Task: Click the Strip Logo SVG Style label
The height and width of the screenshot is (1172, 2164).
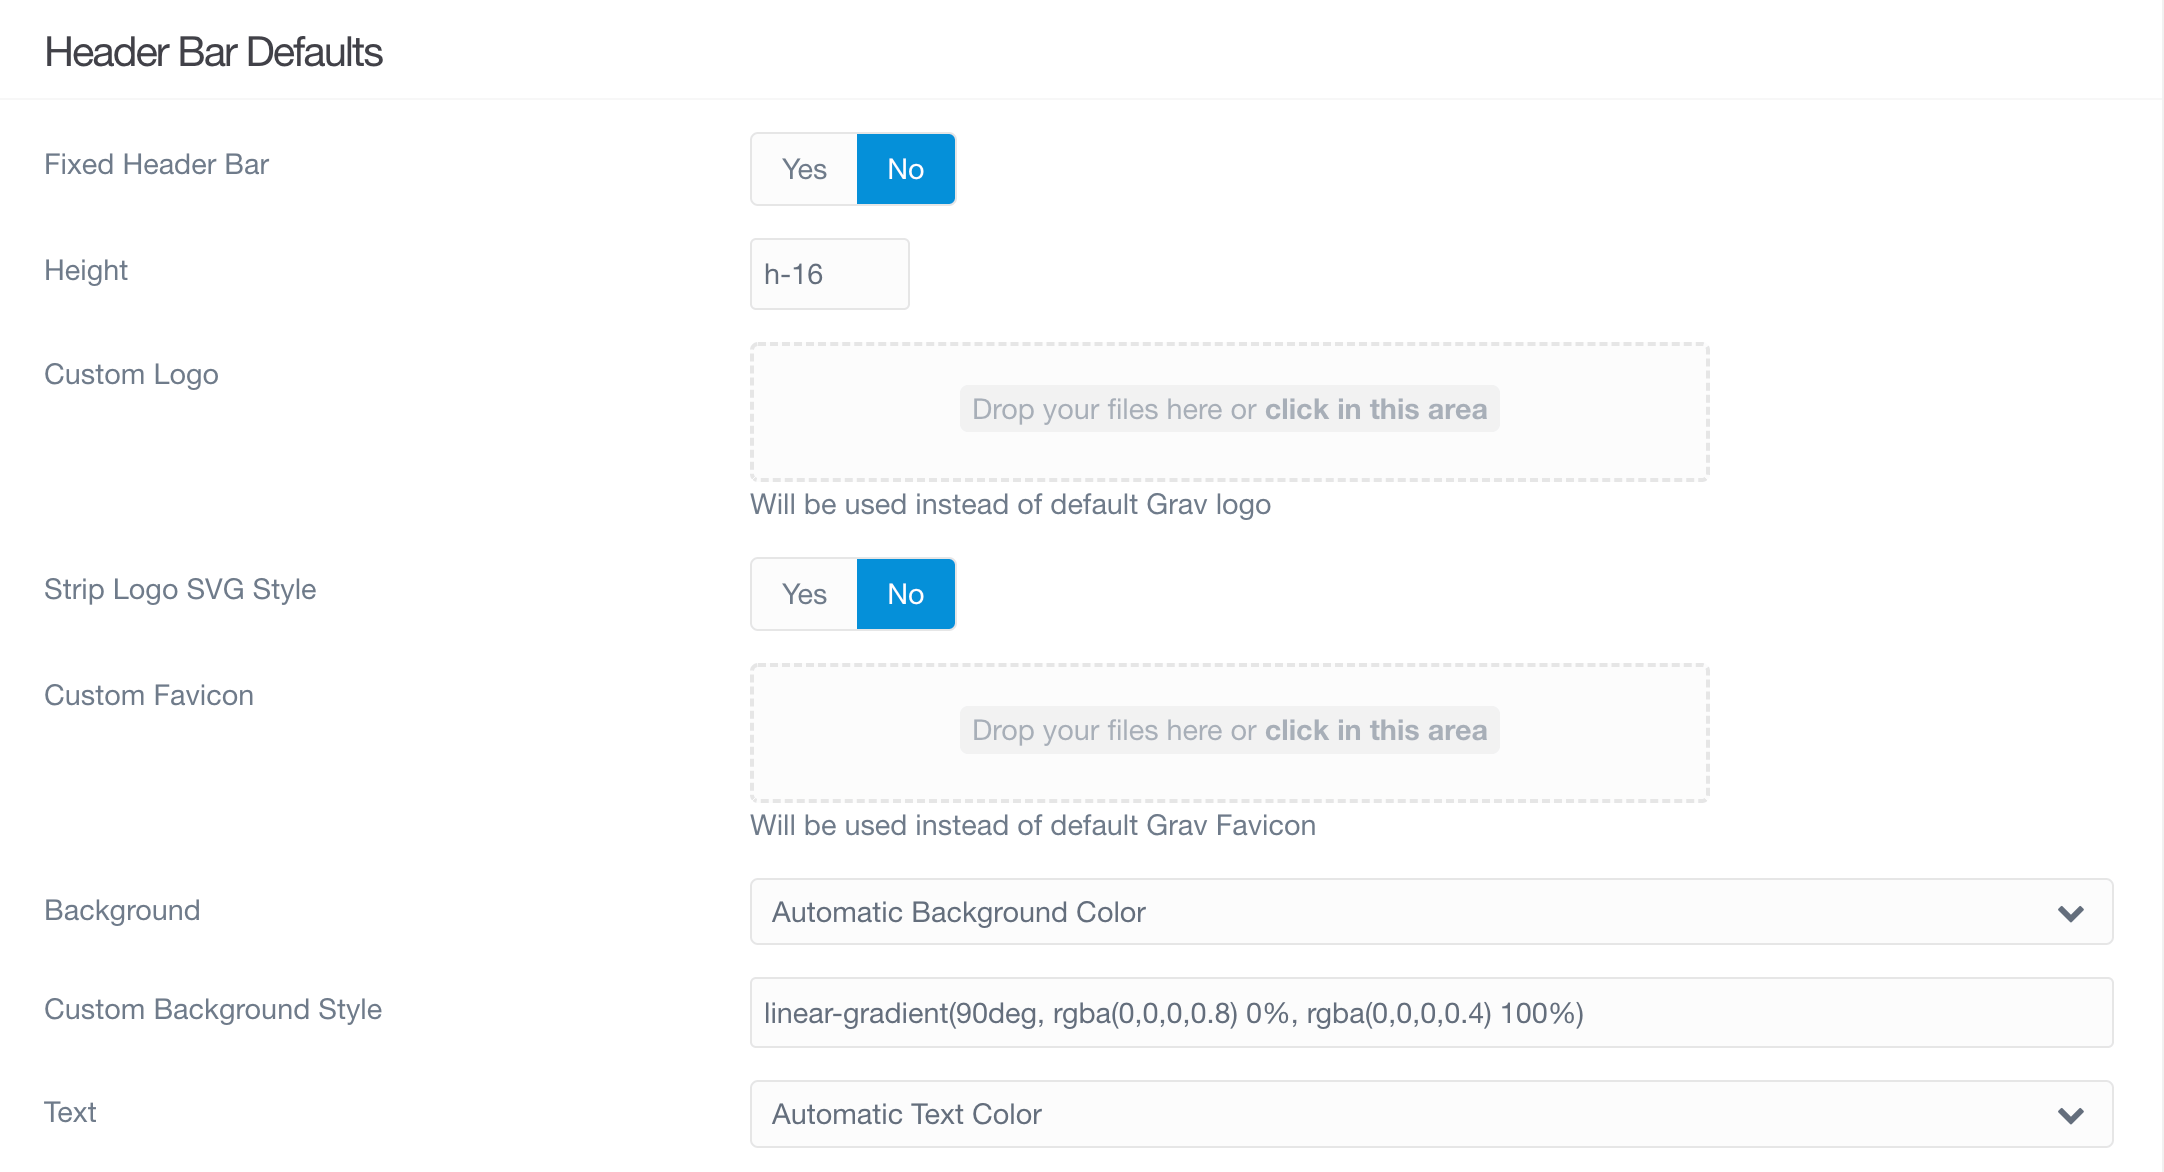Action: (x=180, y=590)
